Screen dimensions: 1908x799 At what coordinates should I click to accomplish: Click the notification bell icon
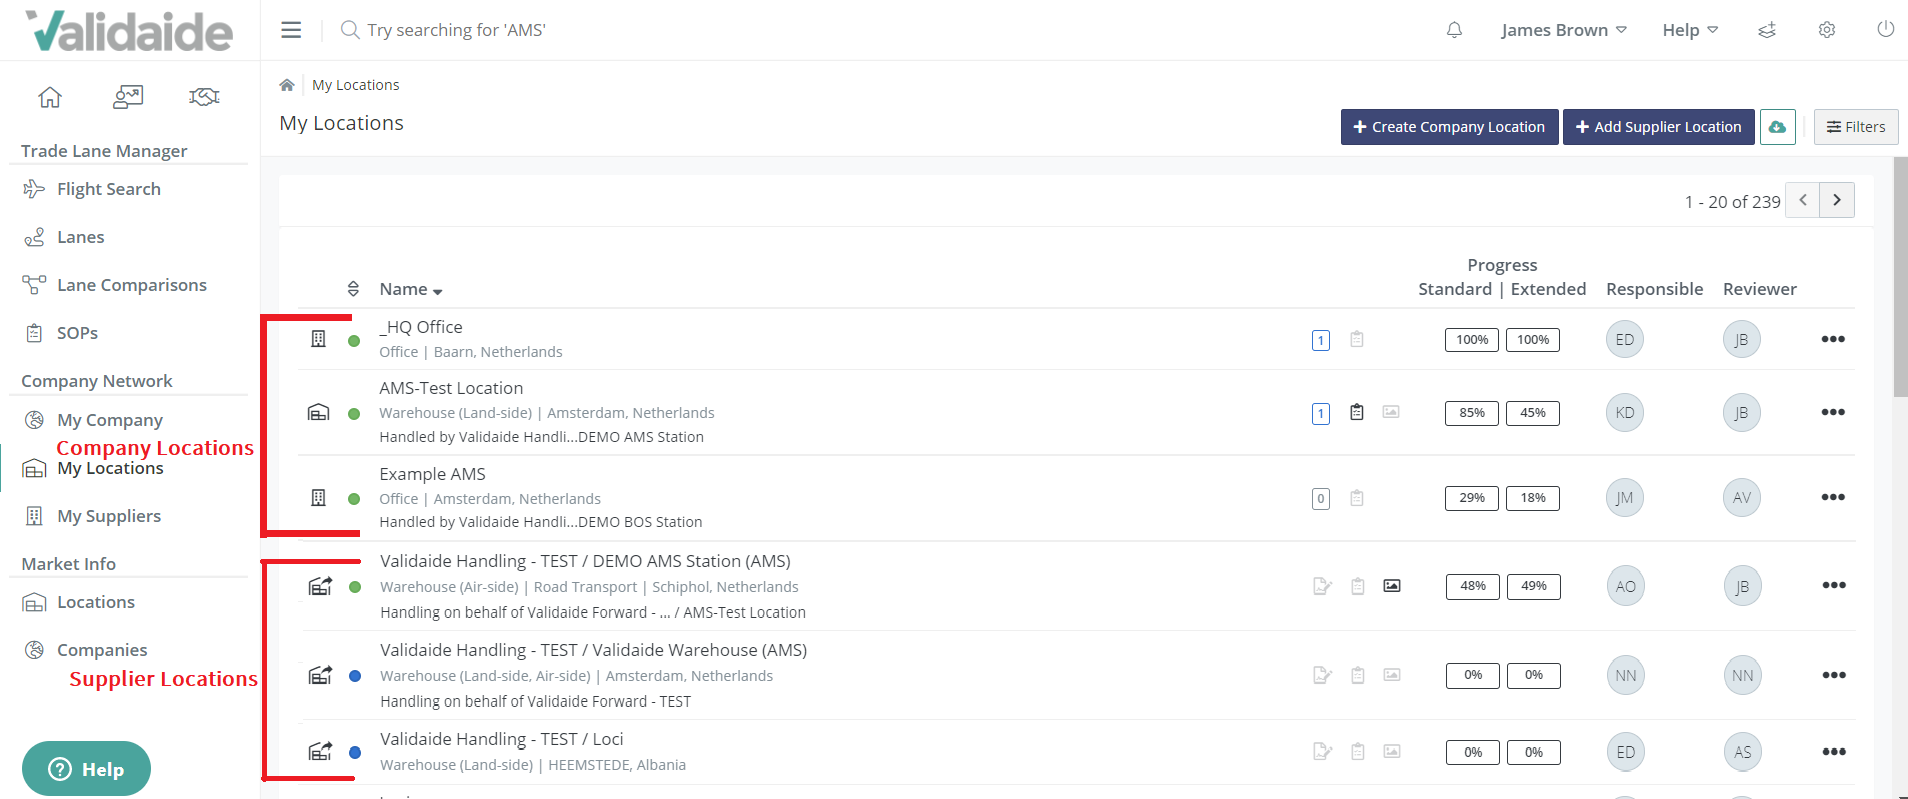coord(1454,30)
